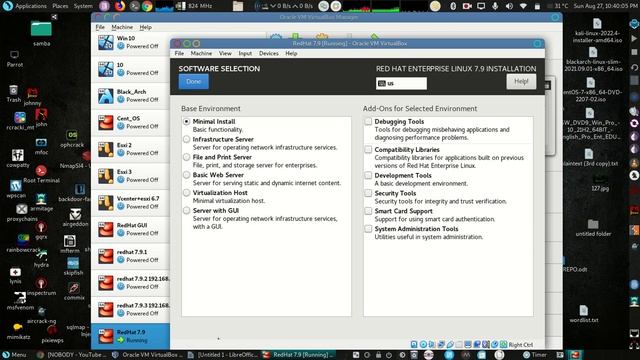Switch to NOBODY YouTube taskbar entry
The height and width of the screenshot is (360, 640).
click(72, 355)
